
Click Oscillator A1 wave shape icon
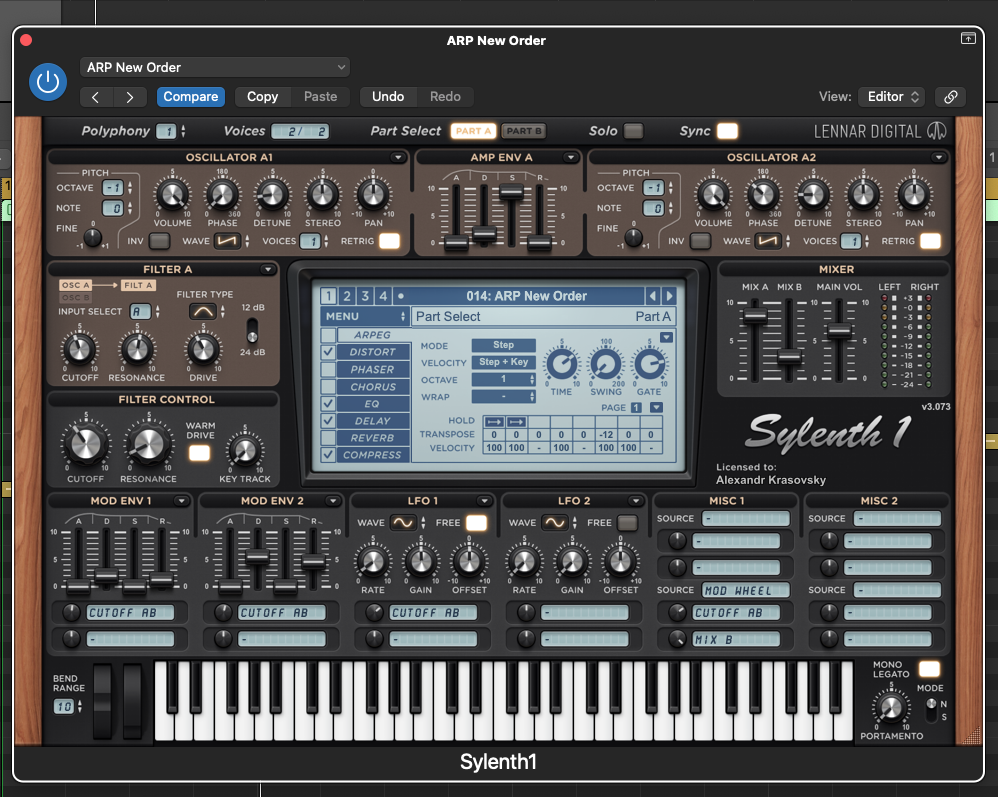coord(227,241)
